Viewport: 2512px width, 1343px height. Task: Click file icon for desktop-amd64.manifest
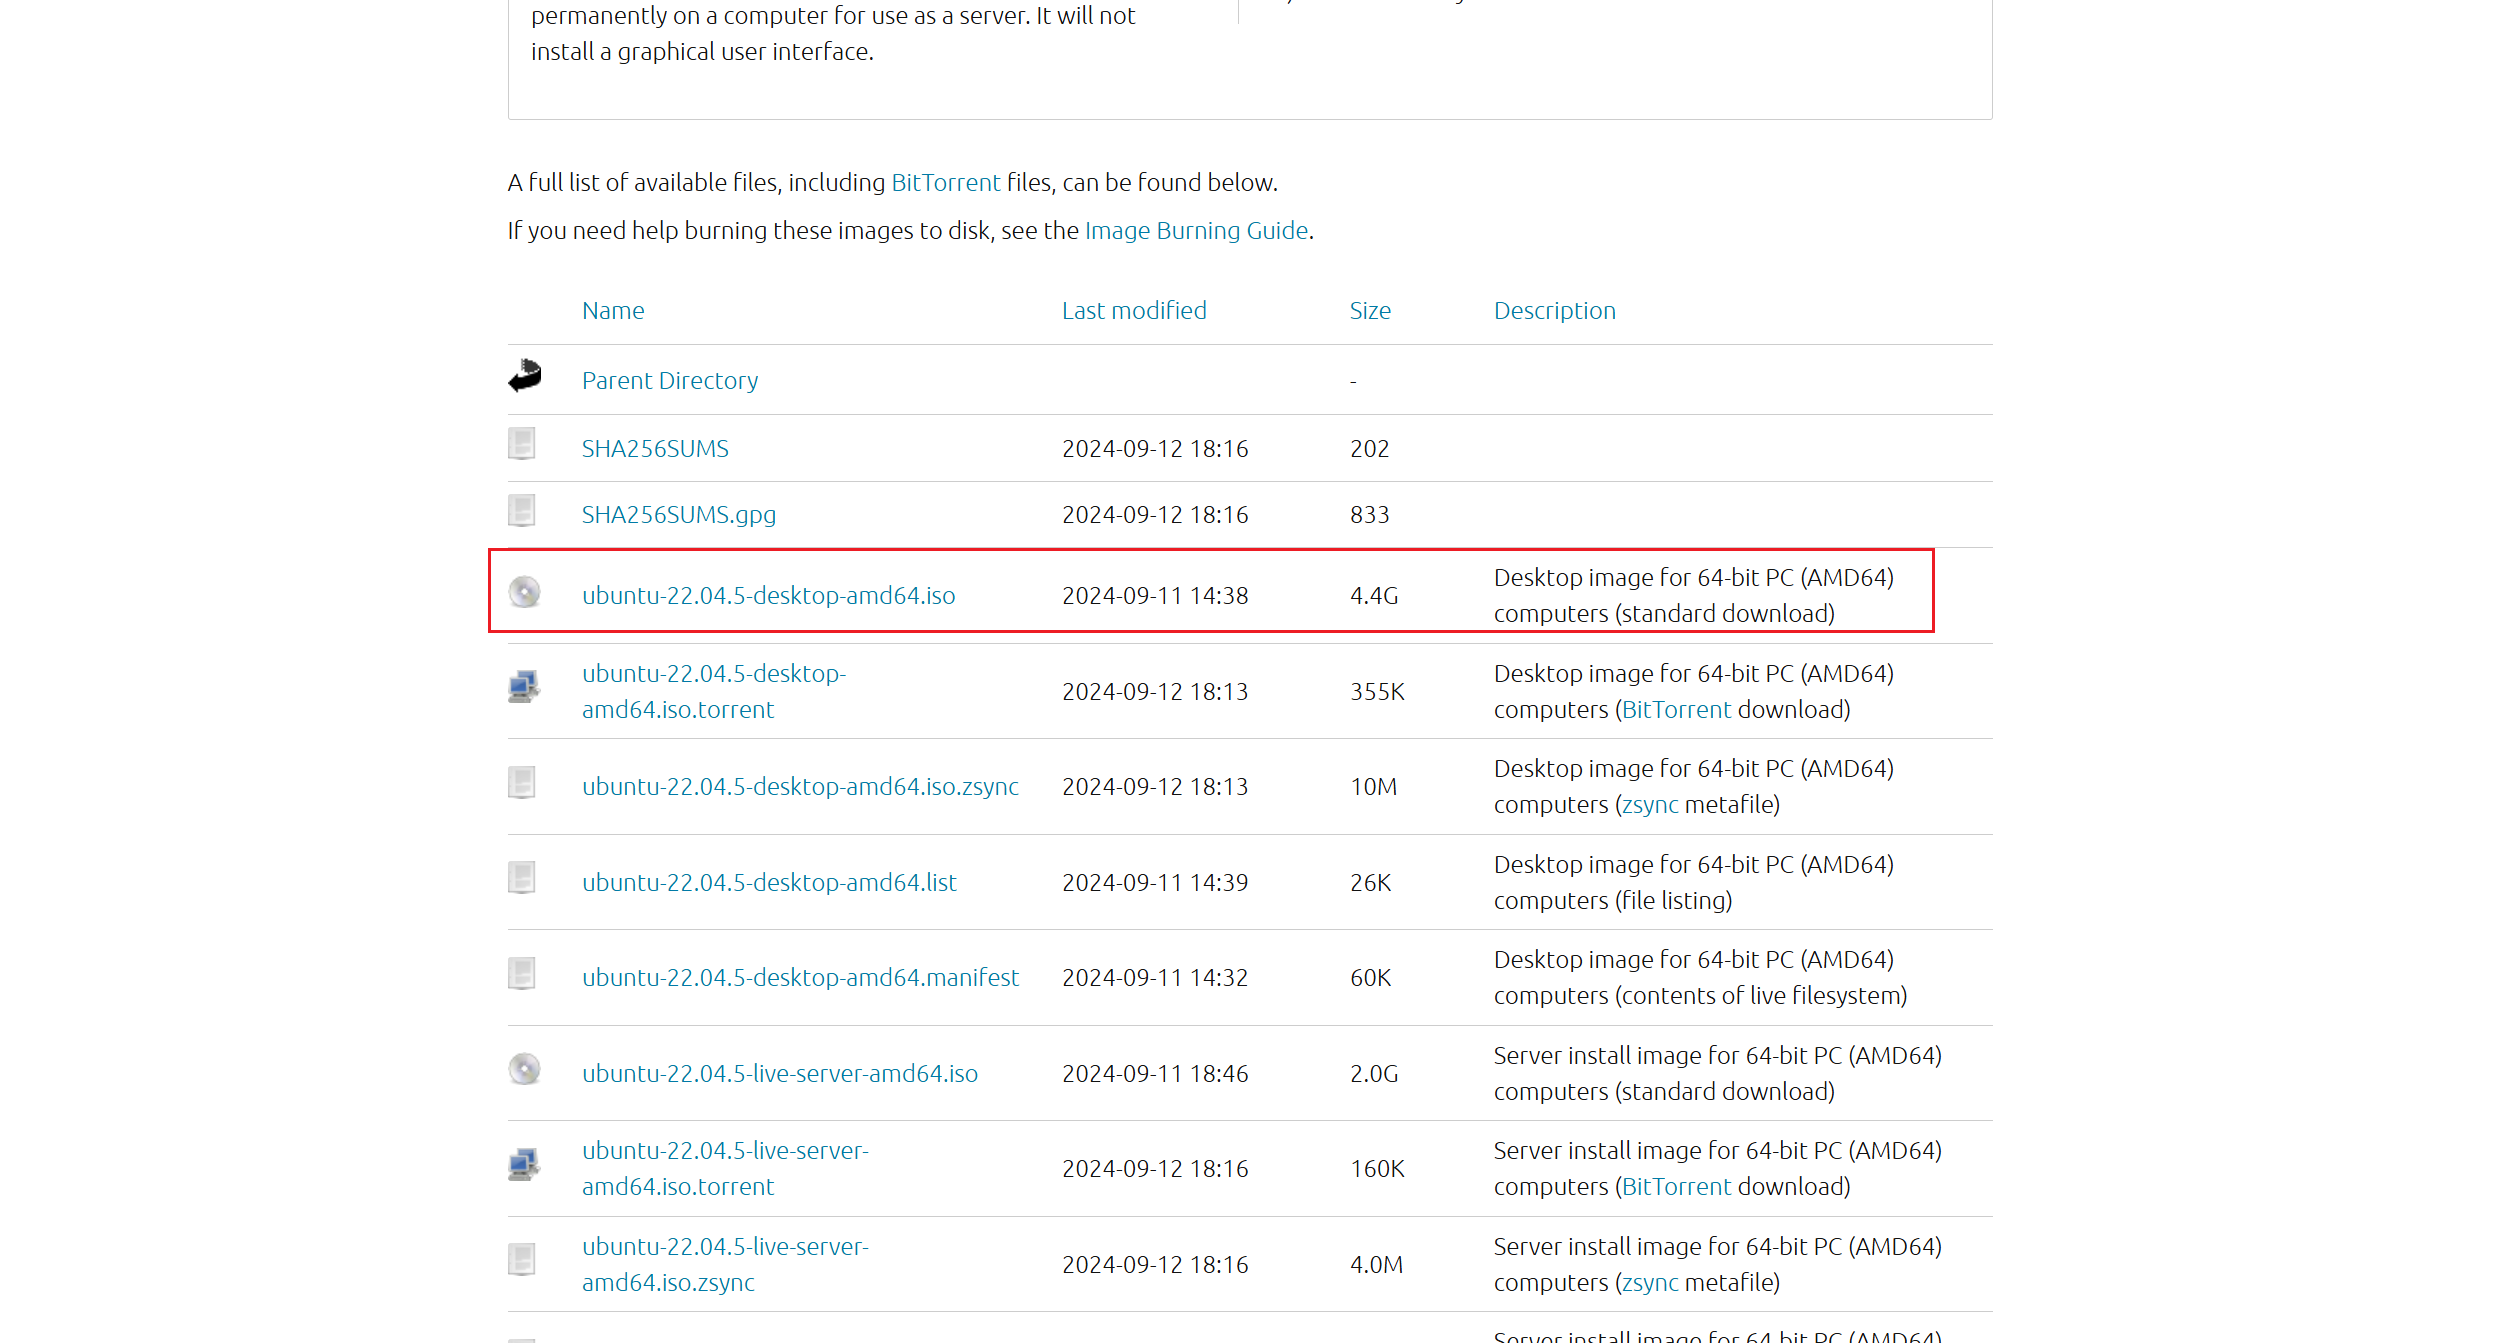click(x=522, y=973)
